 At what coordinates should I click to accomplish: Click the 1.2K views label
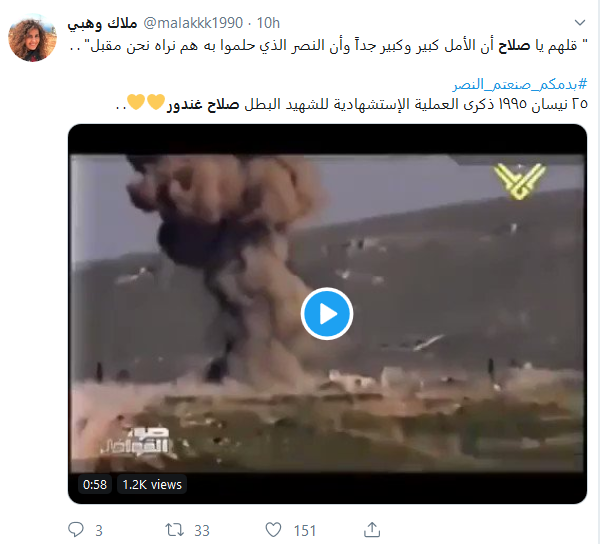(x=152, y=484)
